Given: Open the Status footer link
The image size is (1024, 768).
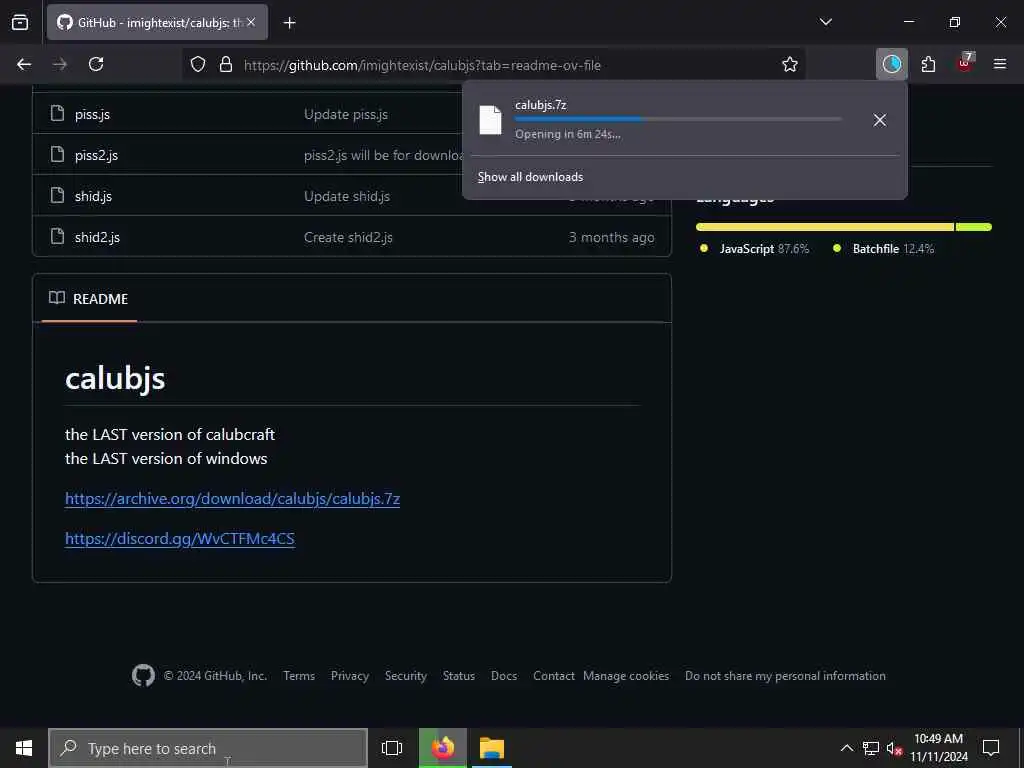Looking at the screenshot, I should (458, 676).
